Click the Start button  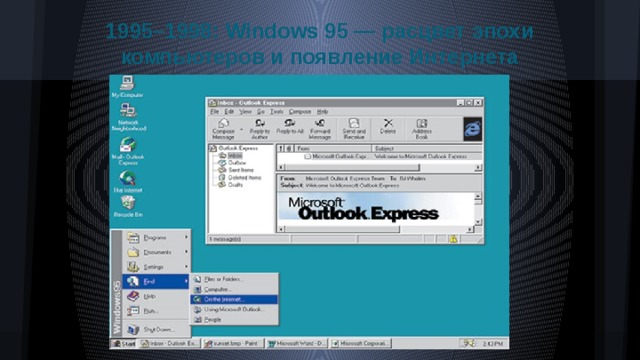click(x=124, y=344)
